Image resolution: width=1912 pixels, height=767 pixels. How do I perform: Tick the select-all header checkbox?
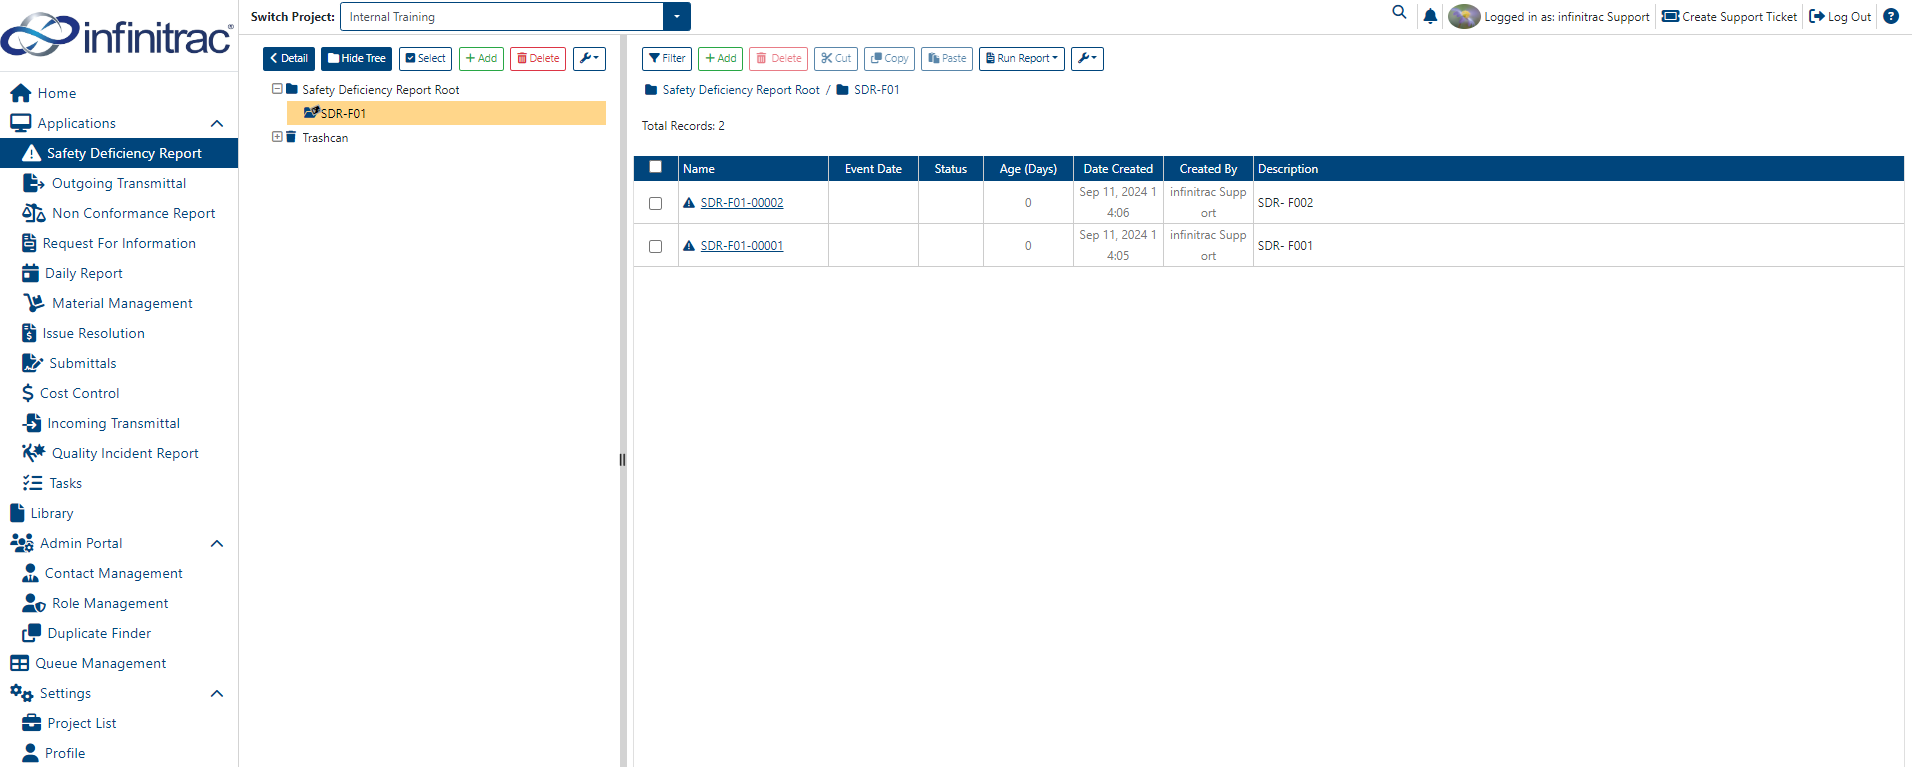tap(656, 167)
